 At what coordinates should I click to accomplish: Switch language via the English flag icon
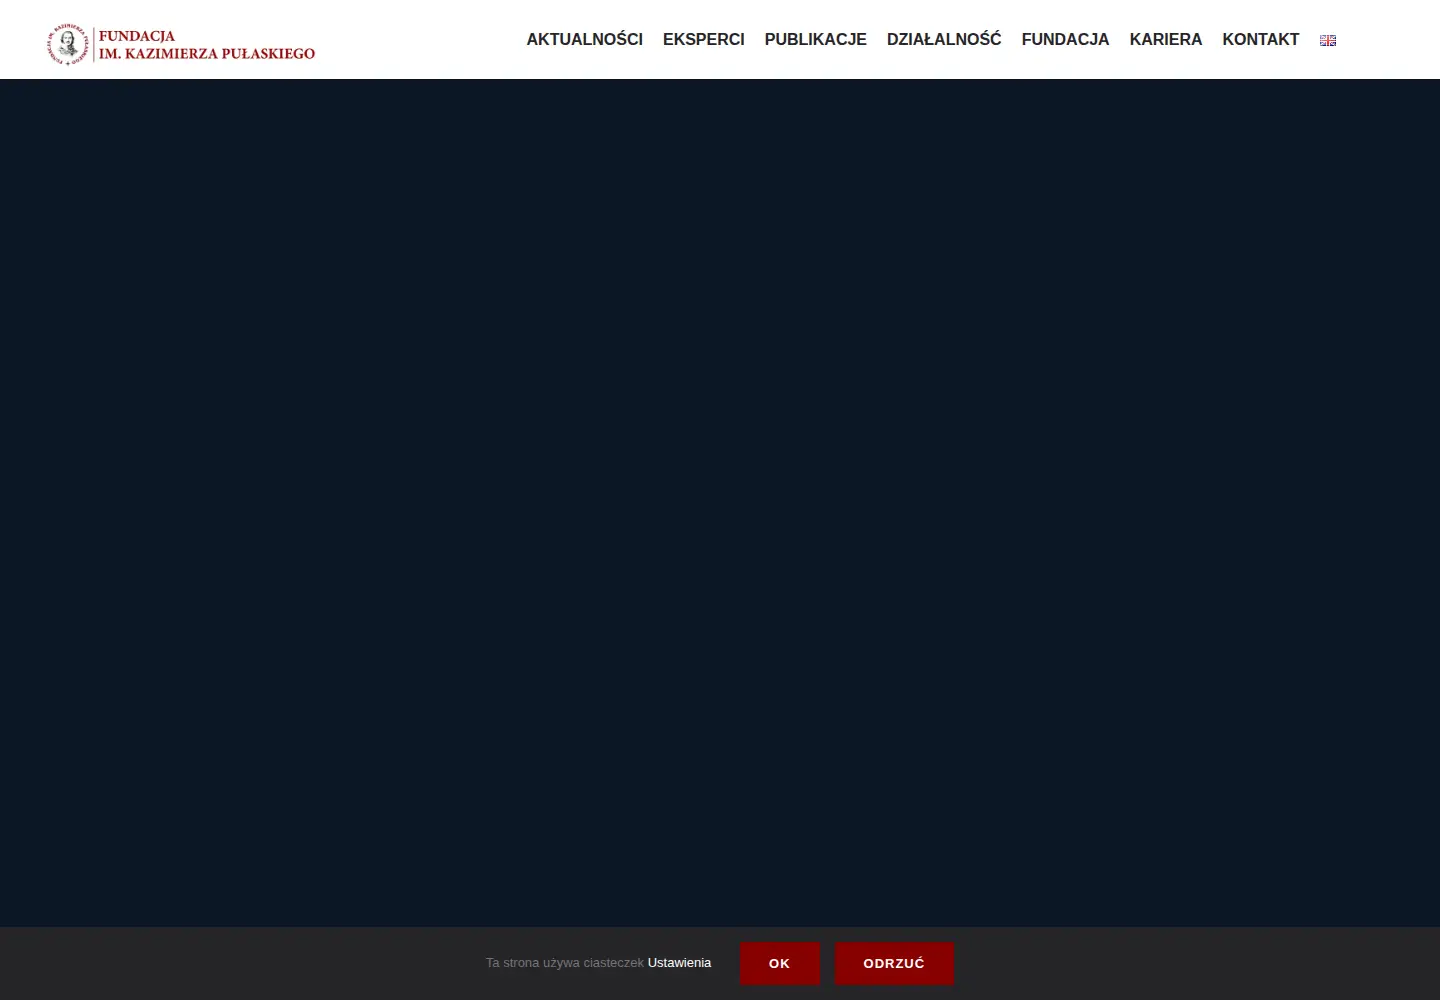click(x=1328, y=40)
